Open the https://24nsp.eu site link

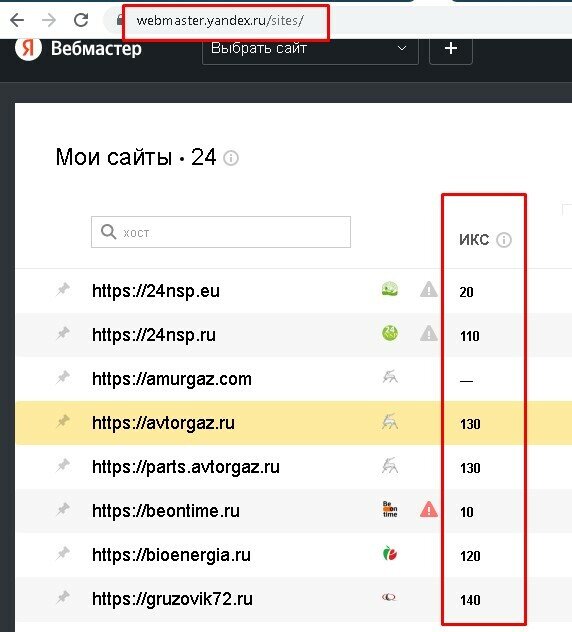(156, 291)
